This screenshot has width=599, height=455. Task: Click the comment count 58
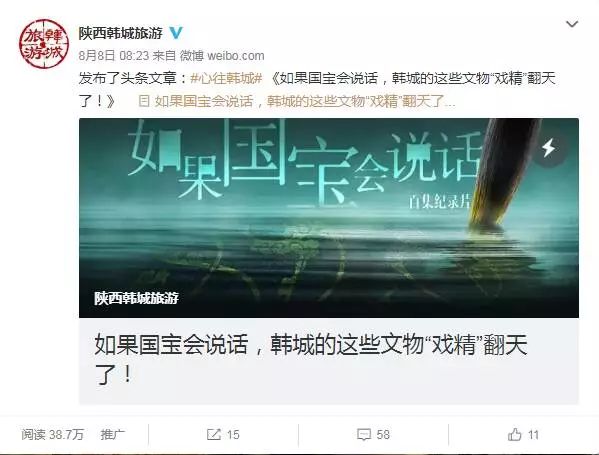(383, 434)
